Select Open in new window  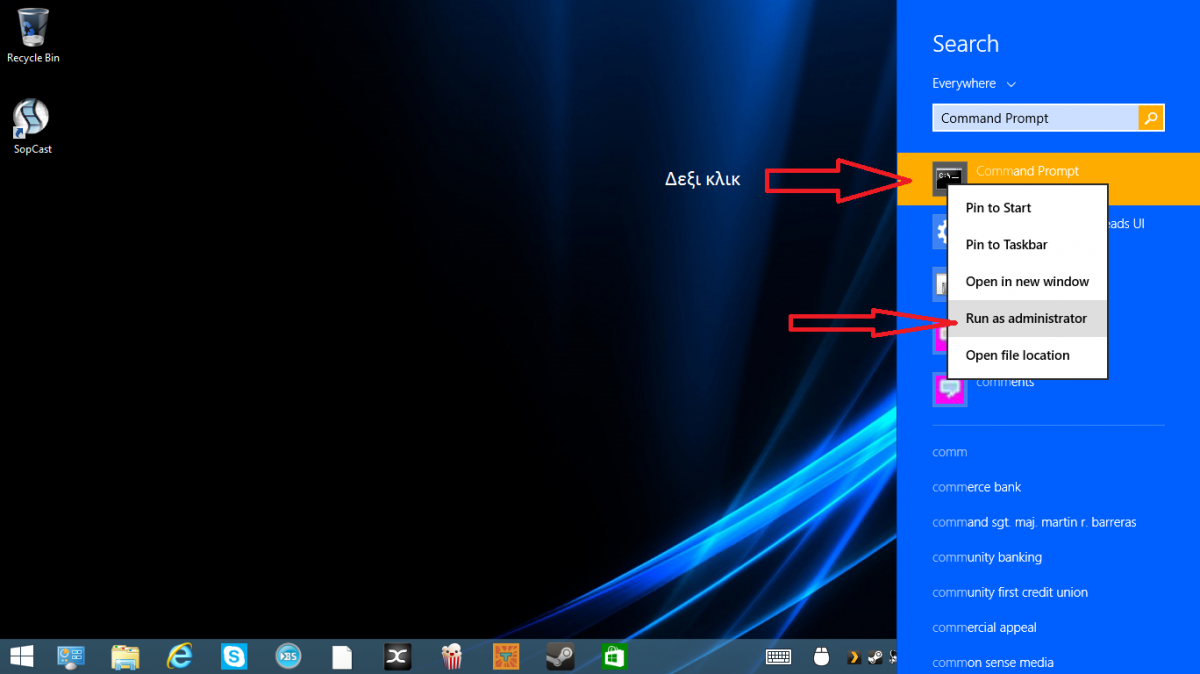[x=1027, y=282]
